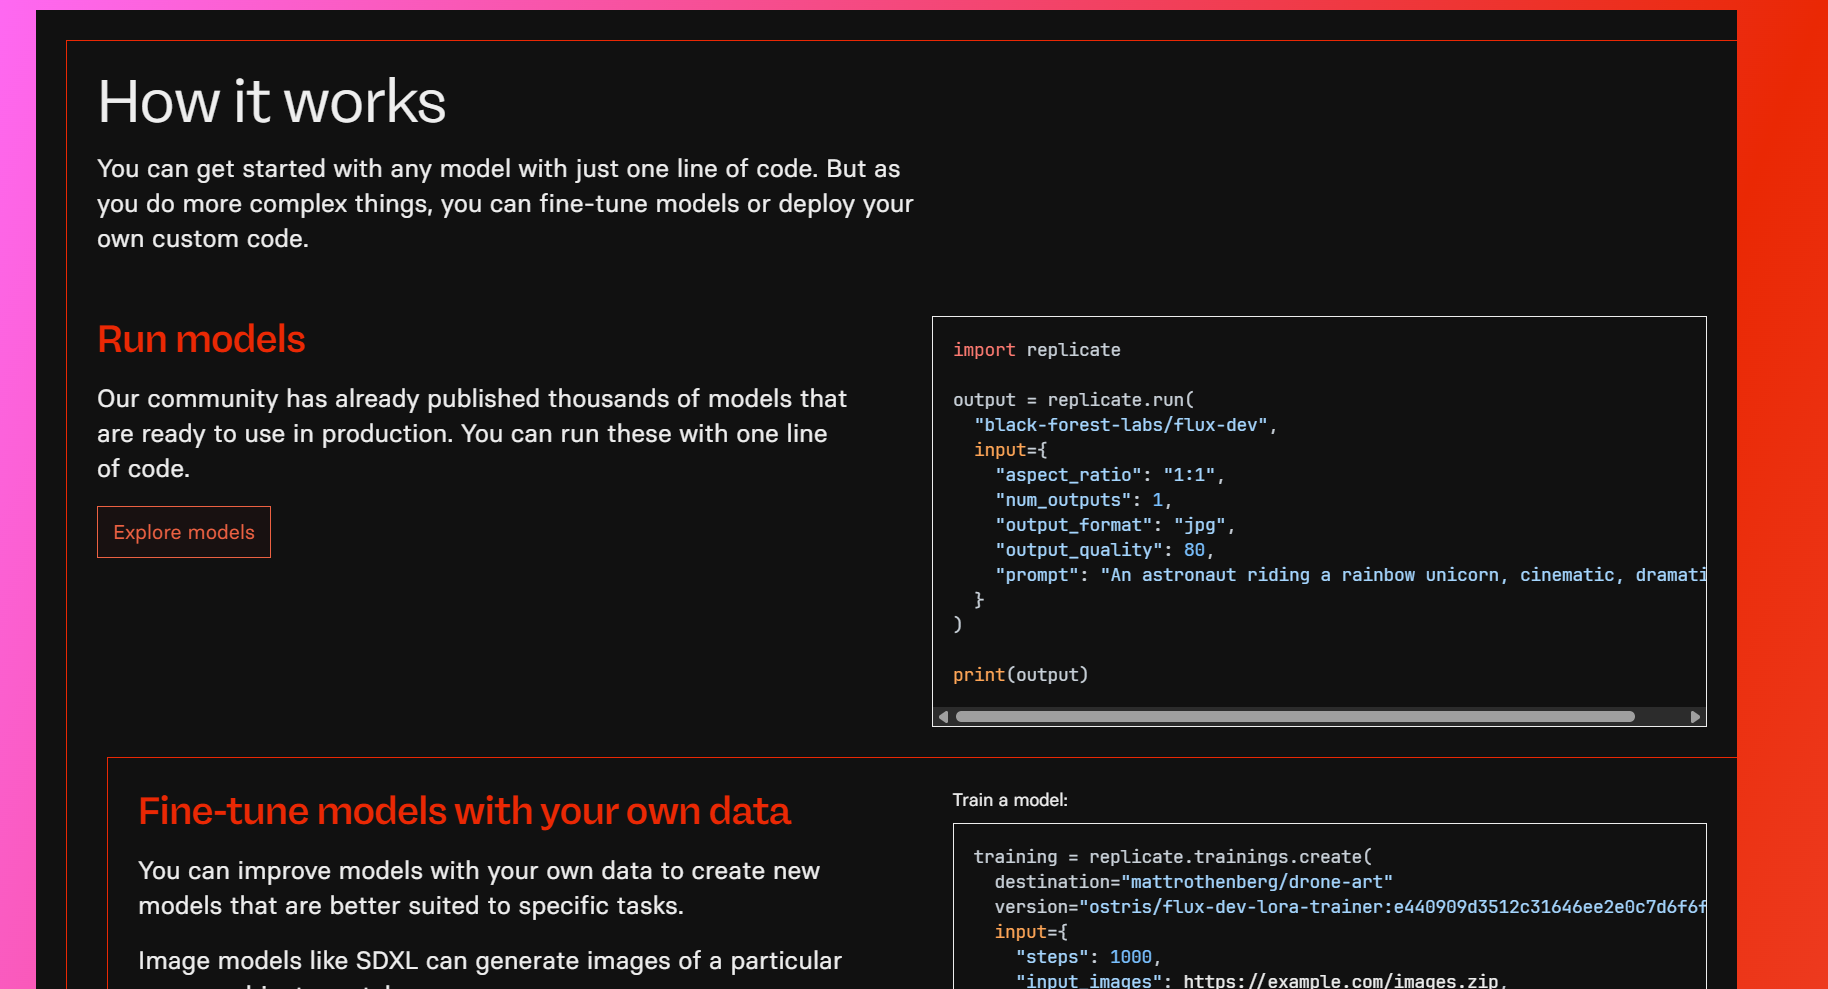Click the "Train a model:" label
1828x989 pixels.
1010,800
